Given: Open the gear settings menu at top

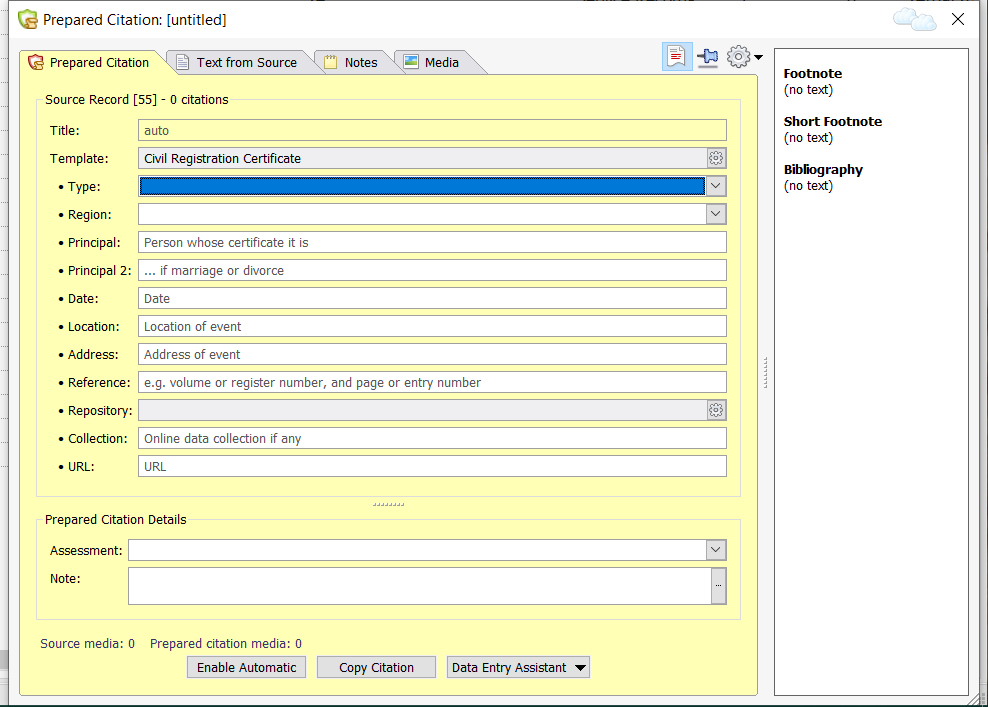Looking at the screenshot, I should (744, 57).
